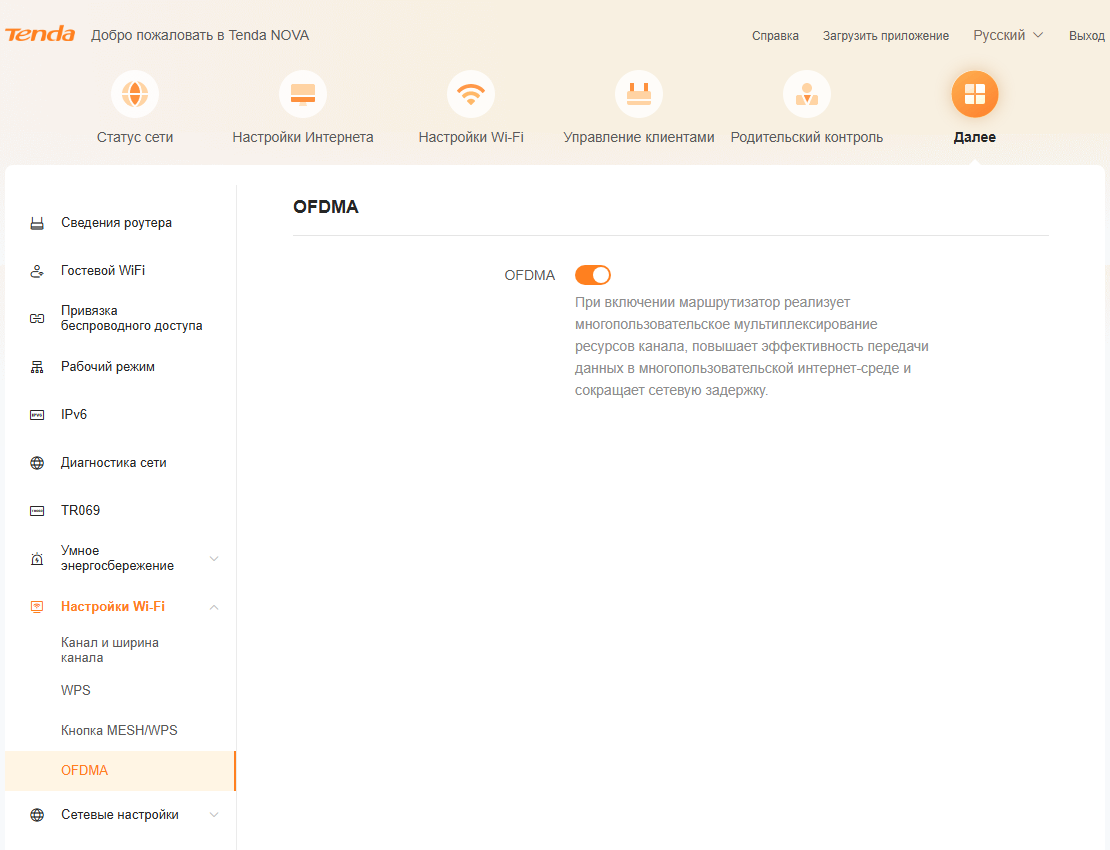This screenshot has height=850, width=1110.
Task: Open network status globe icon
Action: 135,94
